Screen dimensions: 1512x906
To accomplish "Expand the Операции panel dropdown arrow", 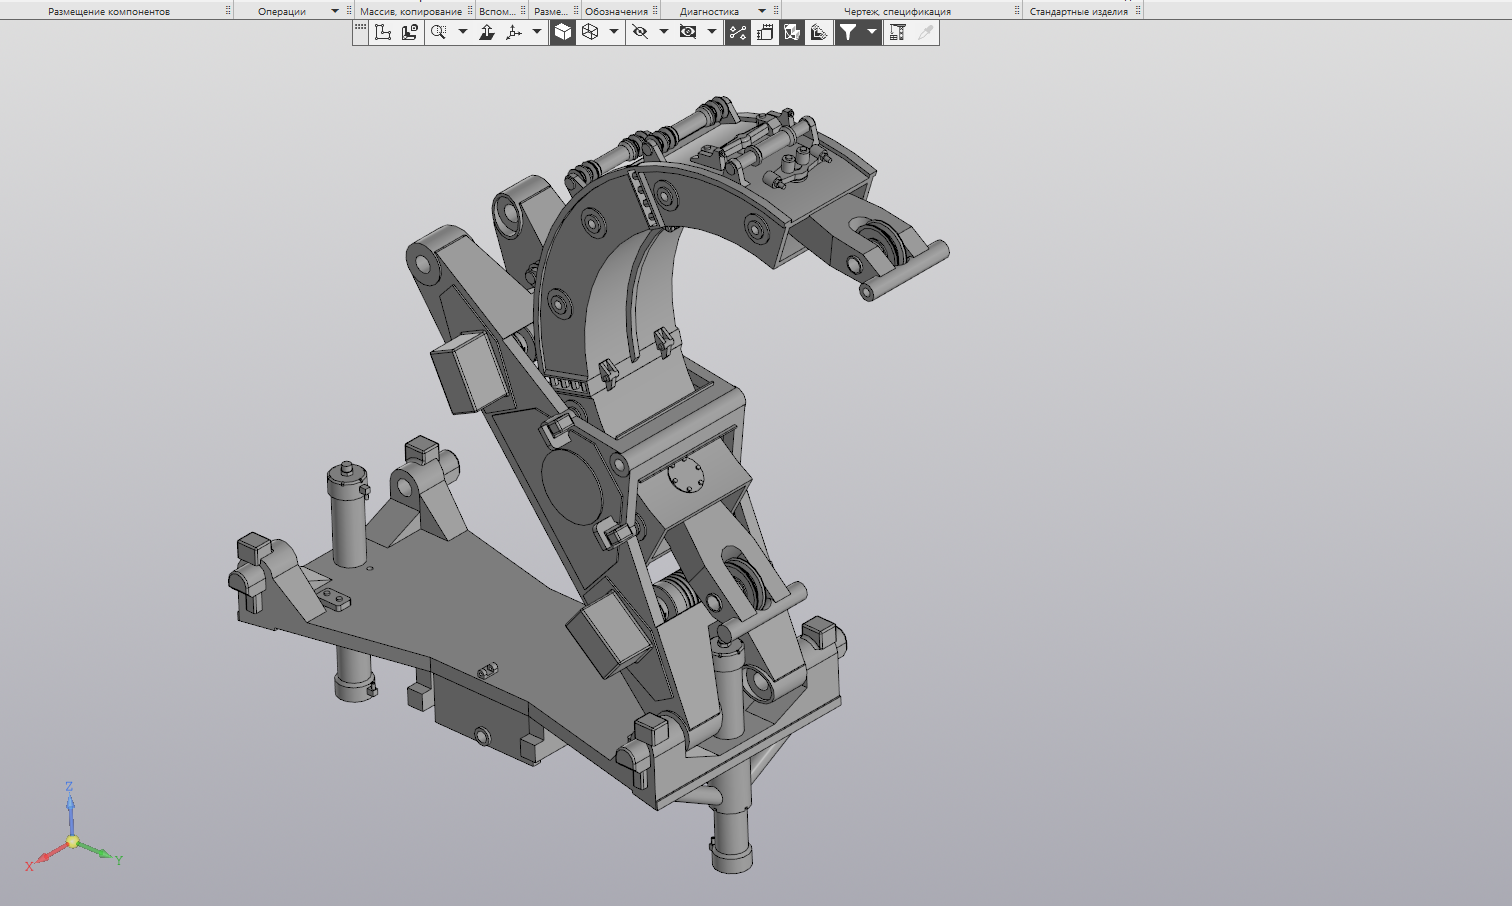I will (x=335, y=11).
